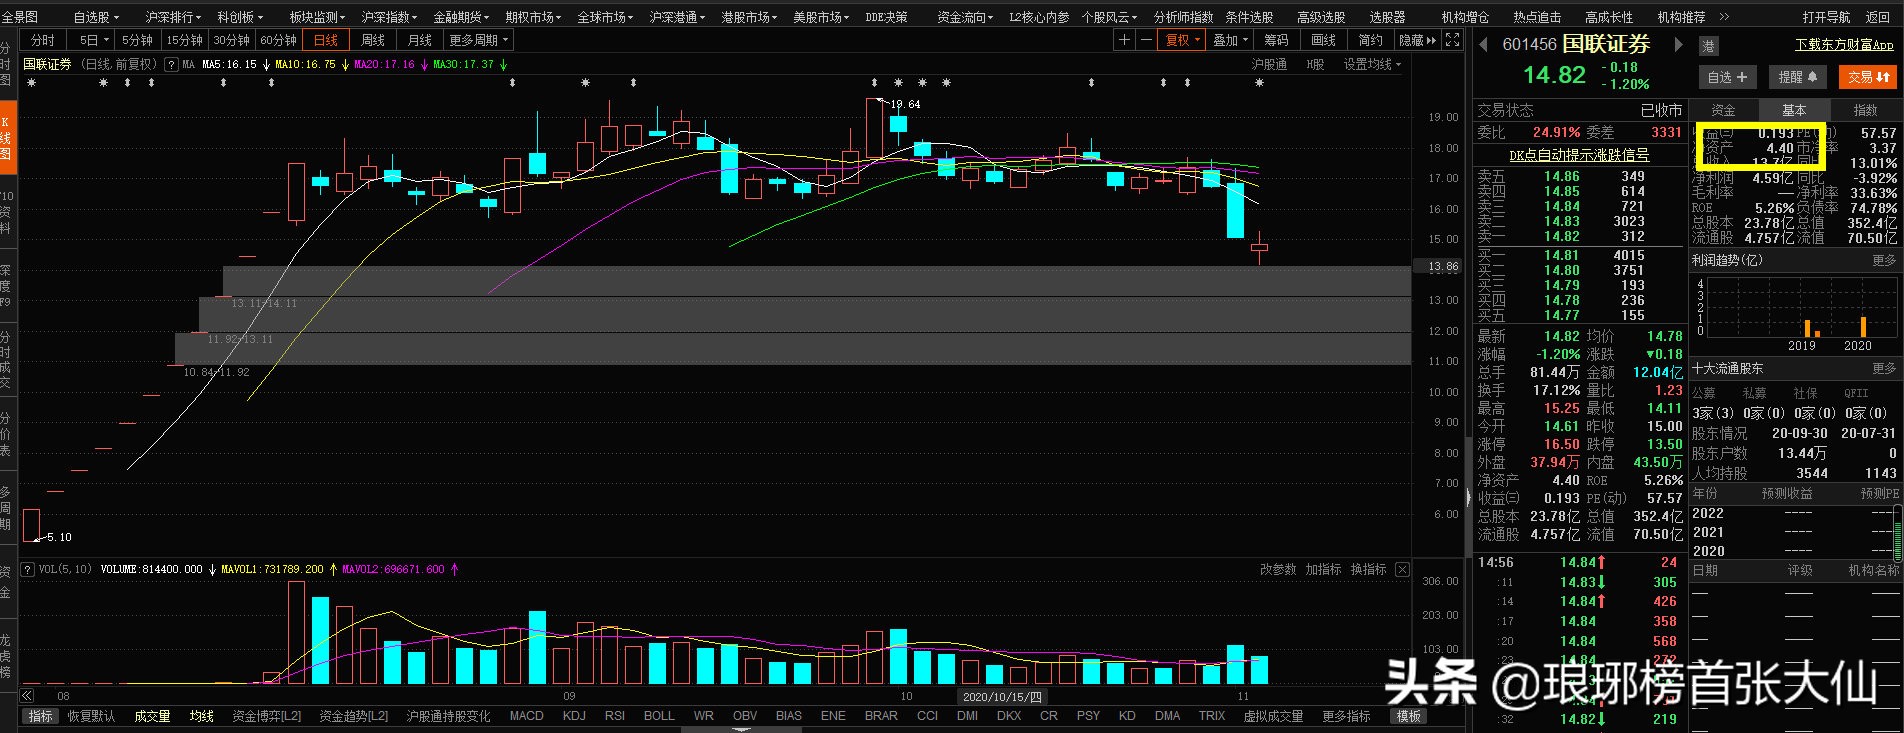1904x733 pixels.
Task: Expand 5日 period dropdown
Action: [93, 40]
